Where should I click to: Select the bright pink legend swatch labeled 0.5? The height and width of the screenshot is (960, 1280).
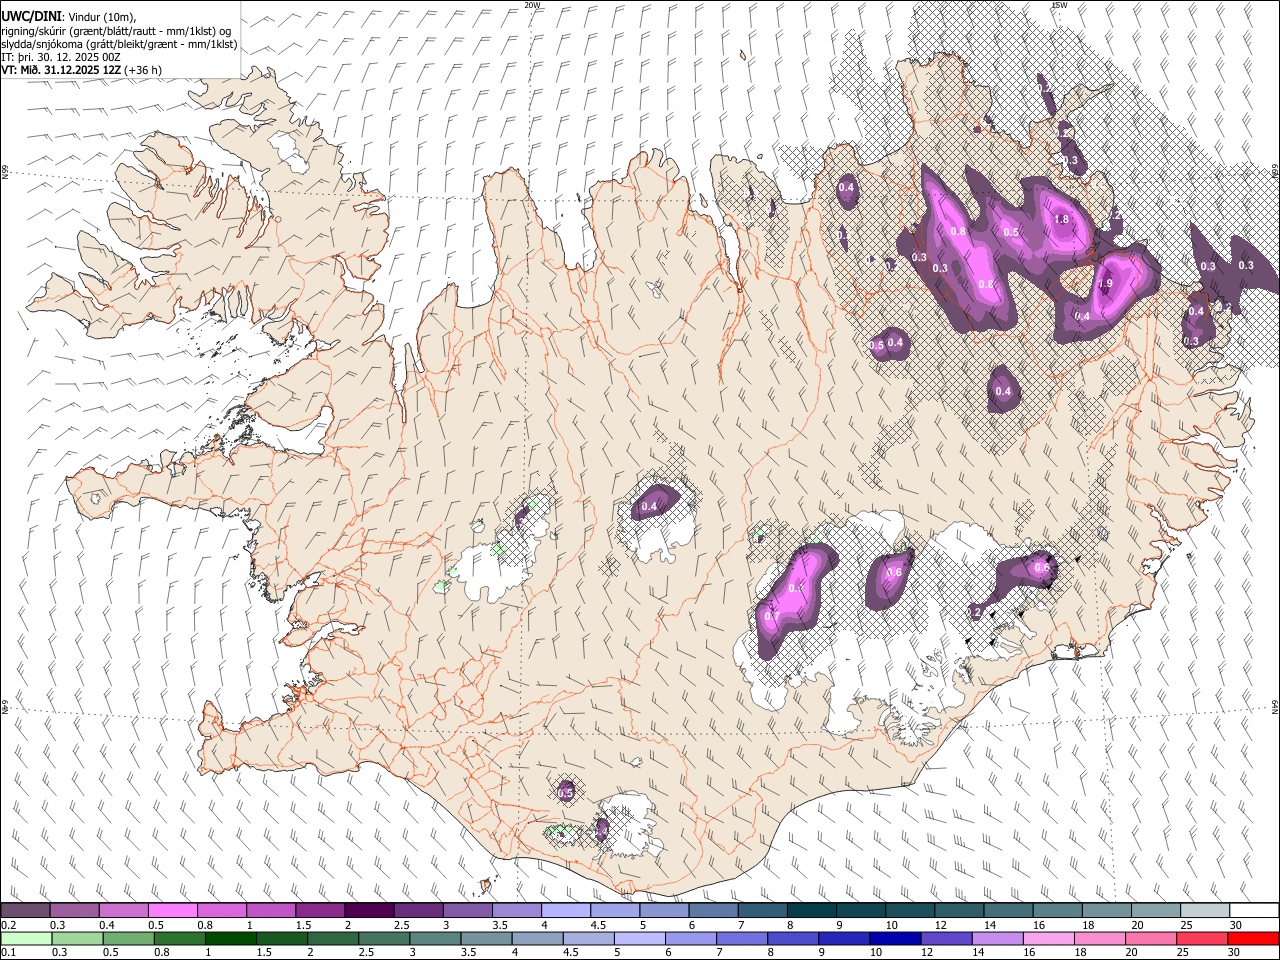(x=172, y=911)
